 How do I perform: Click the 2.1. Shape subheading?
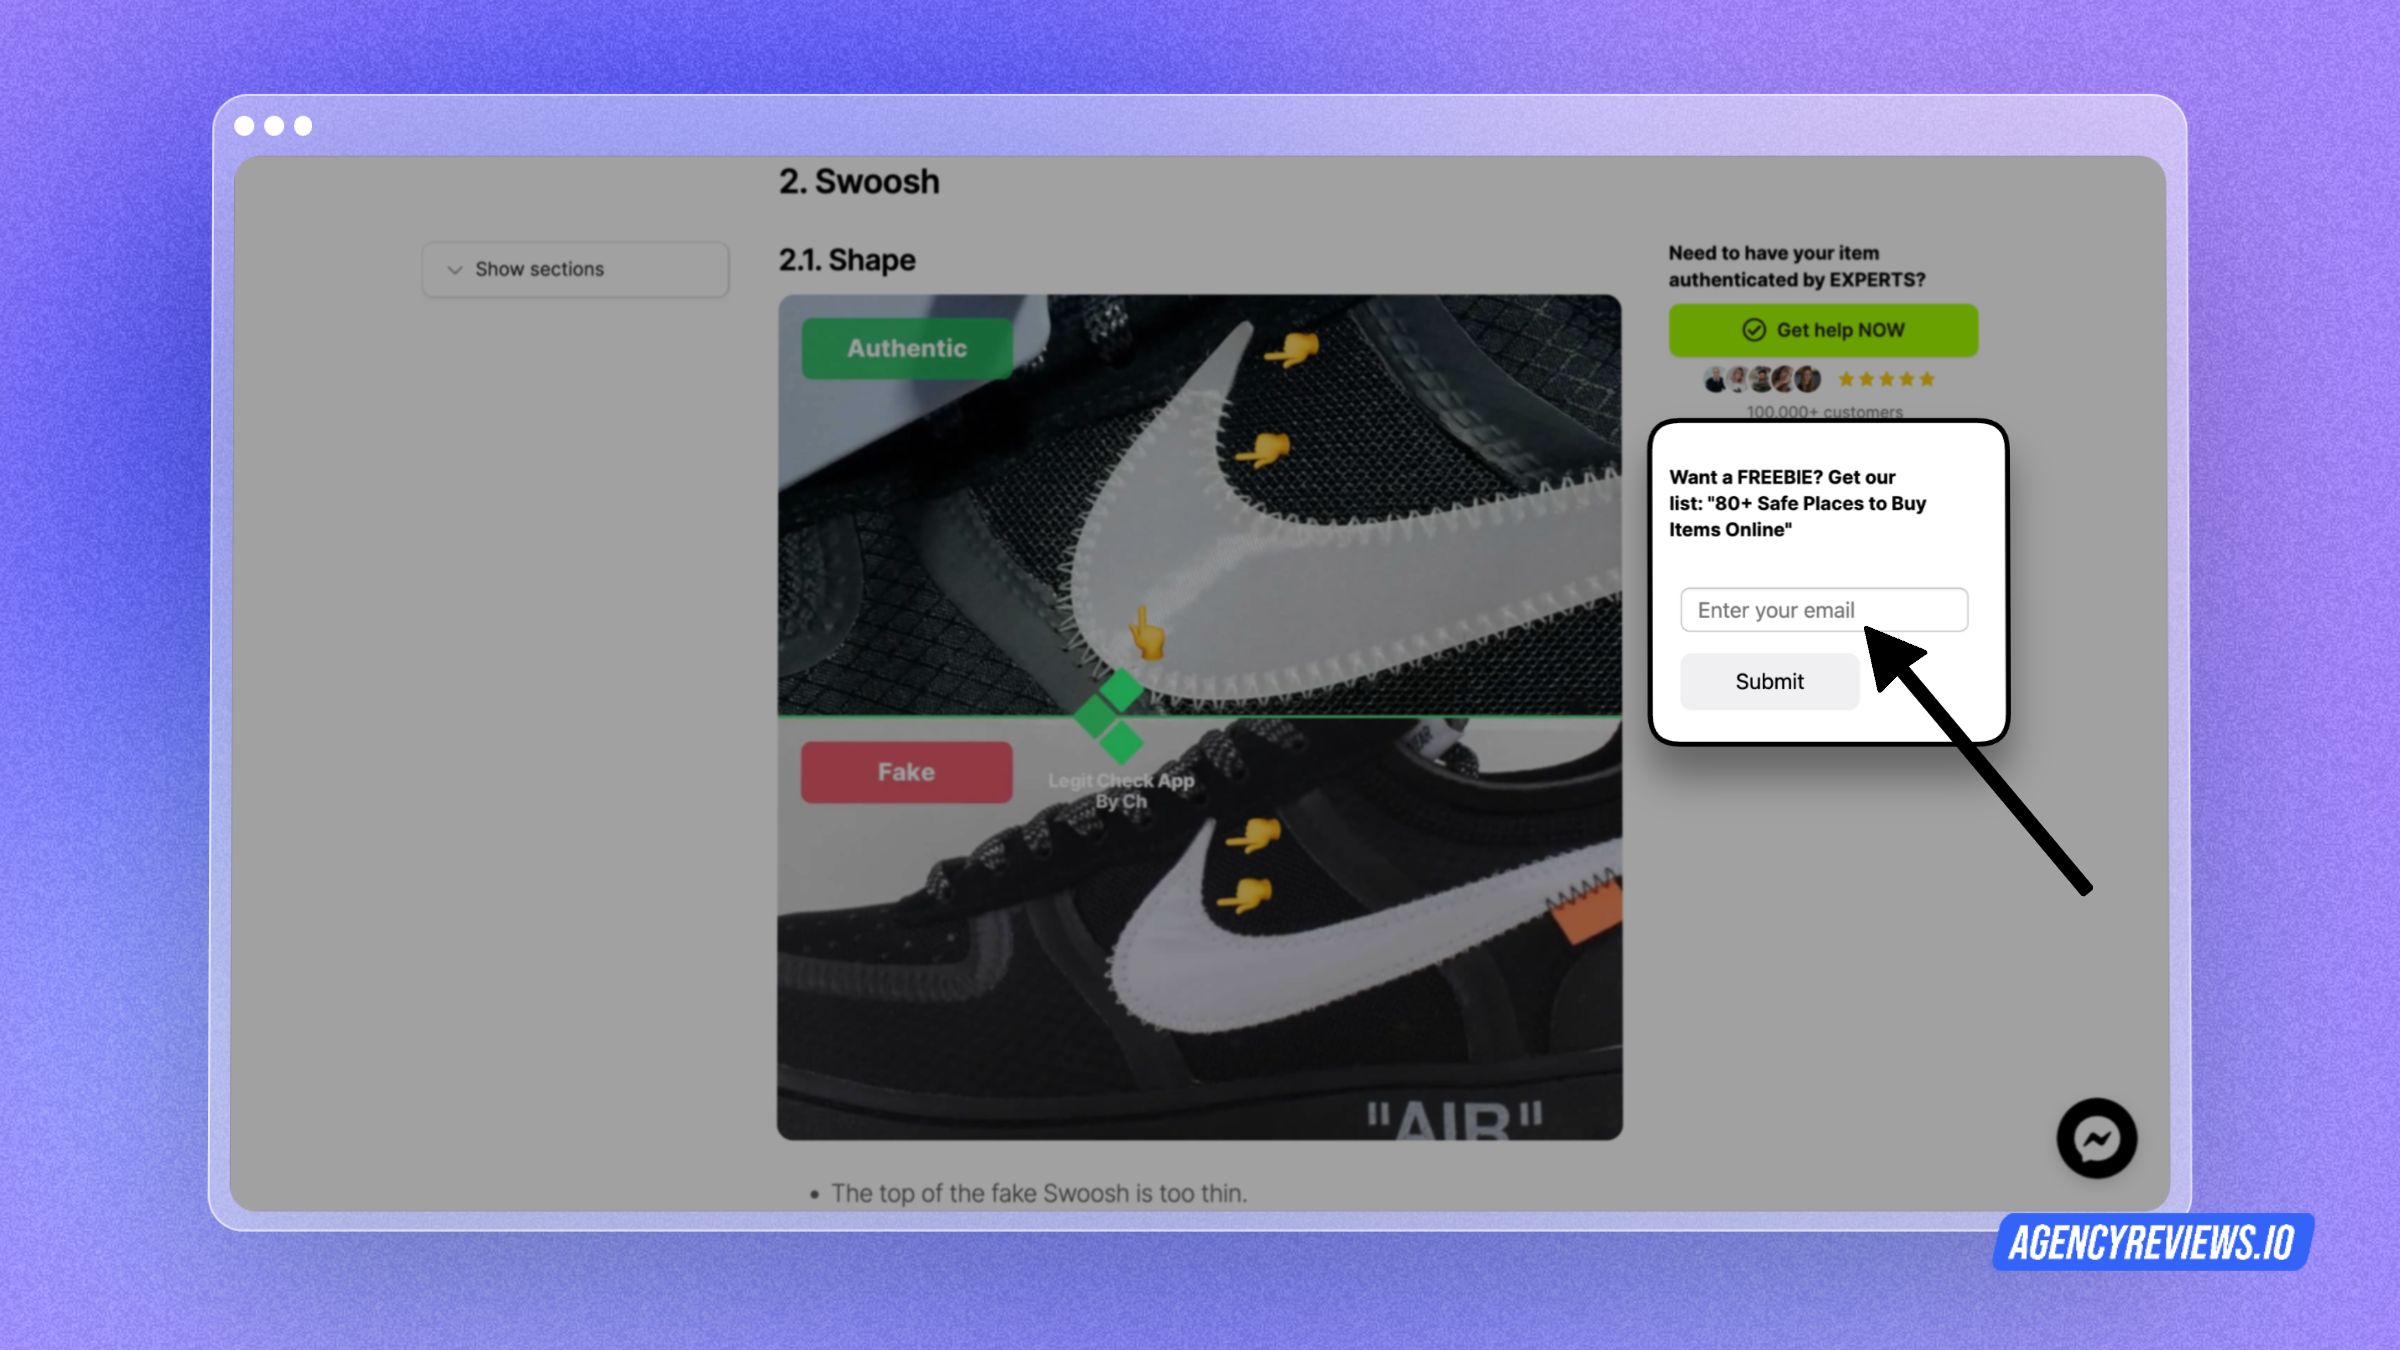847,260
